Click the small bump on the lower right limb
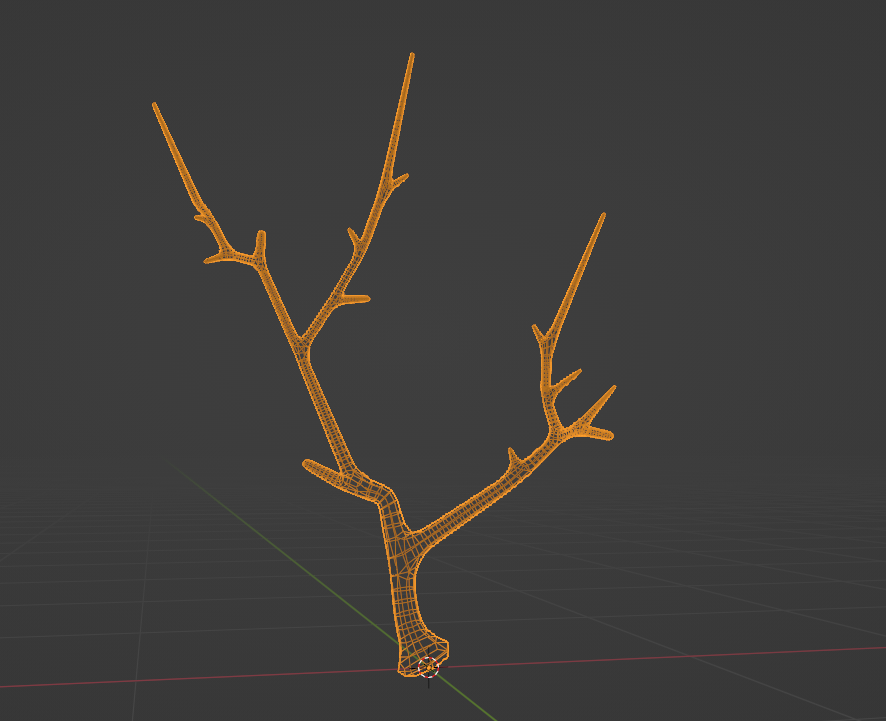The height and width of the screenshot is (721, 886). click(513, 456)
